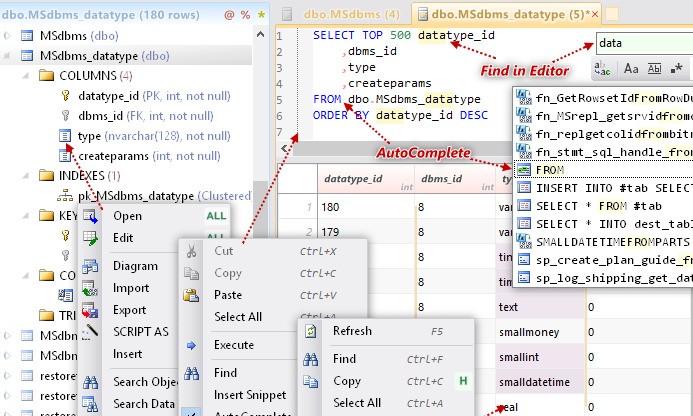Click the datatype_id column header
This screenshot has height=416, width=693.
click(x=366, y=179)
